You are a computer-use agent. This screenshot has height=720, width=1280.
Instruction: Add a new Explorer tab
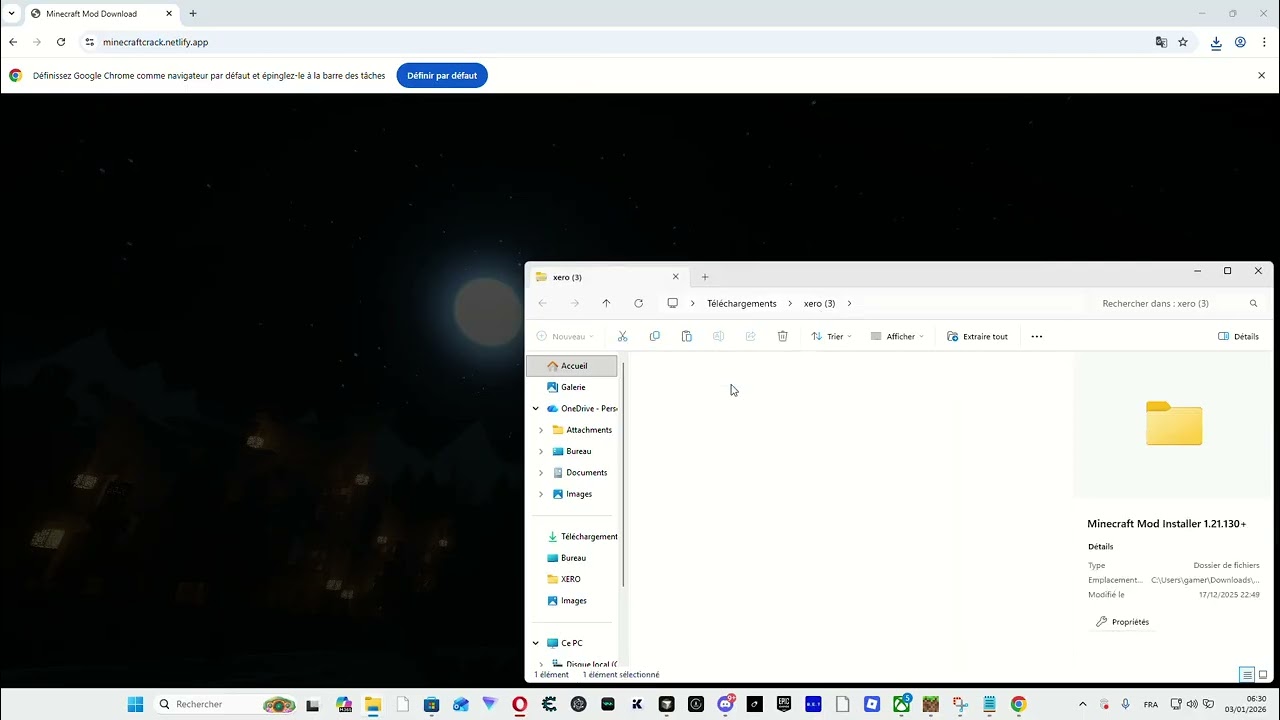705,277
